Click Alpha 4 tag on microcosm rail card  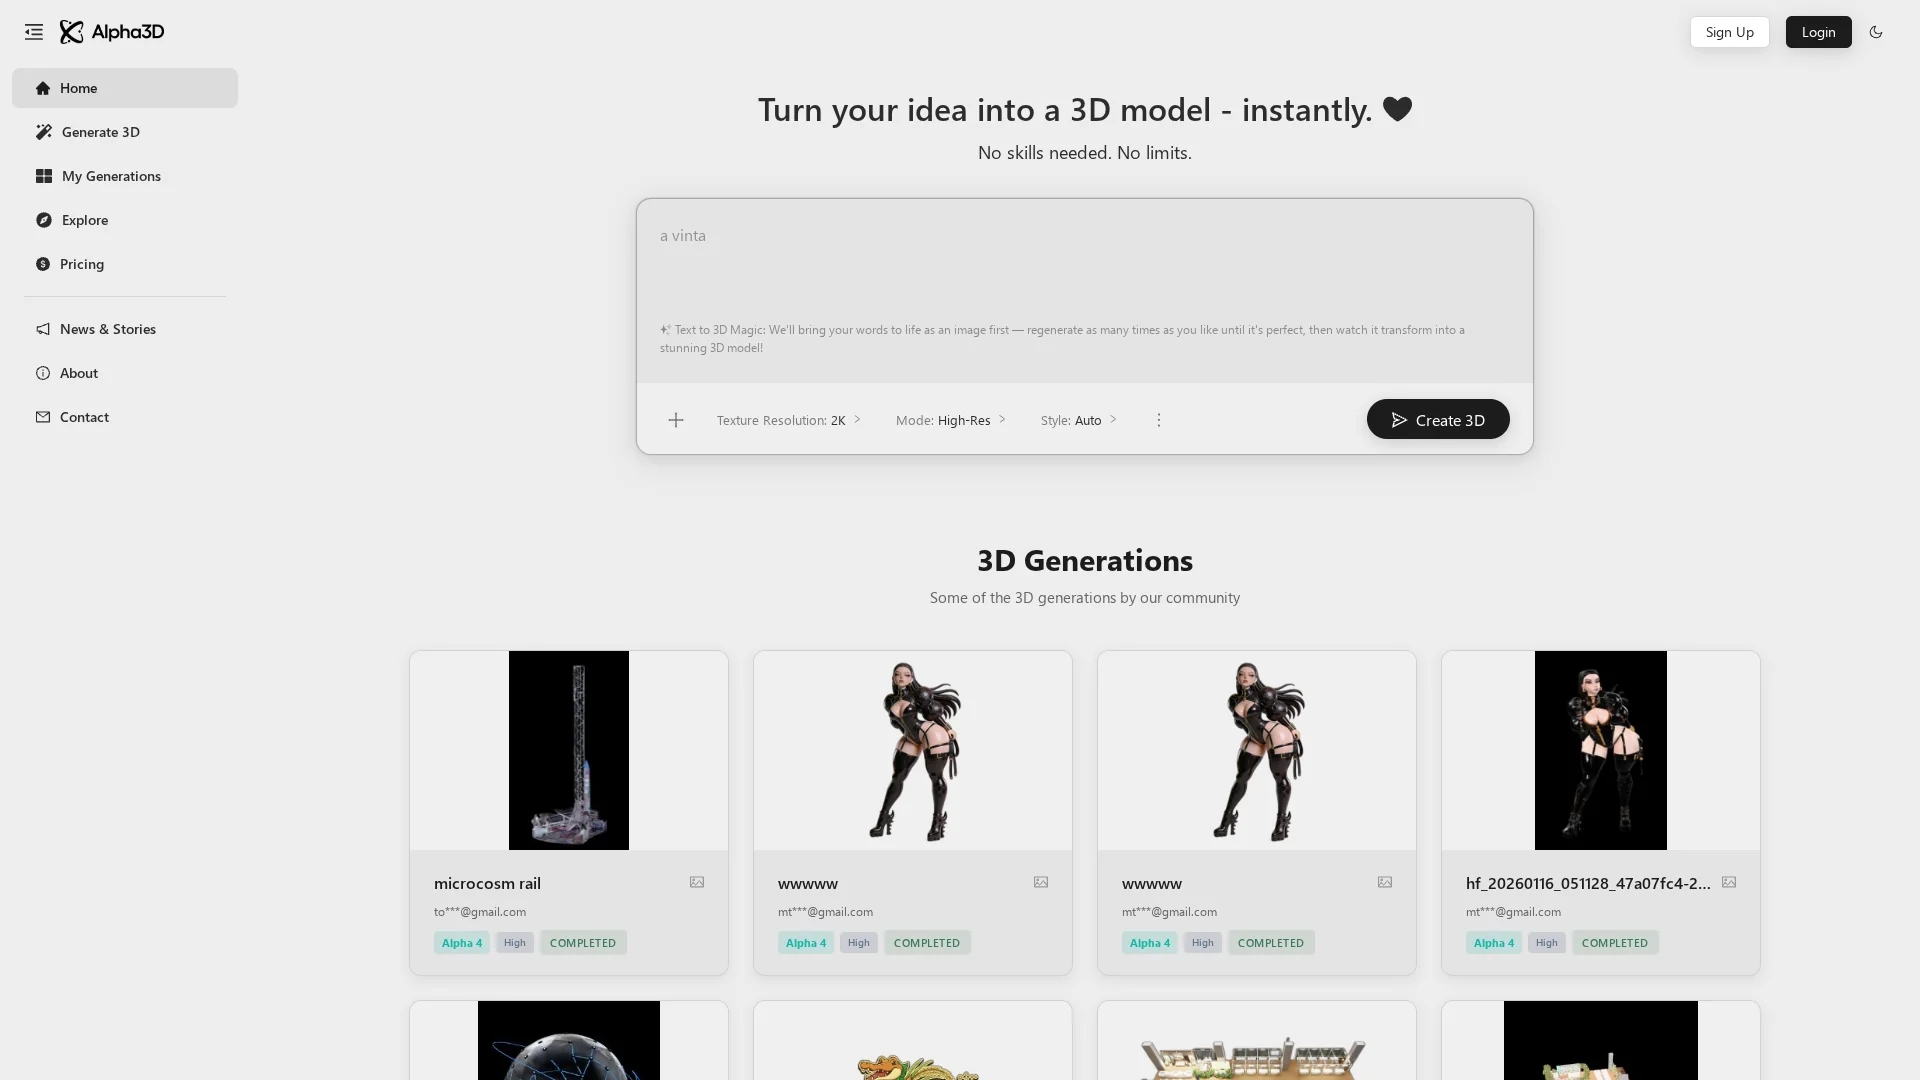coord(461,942)
